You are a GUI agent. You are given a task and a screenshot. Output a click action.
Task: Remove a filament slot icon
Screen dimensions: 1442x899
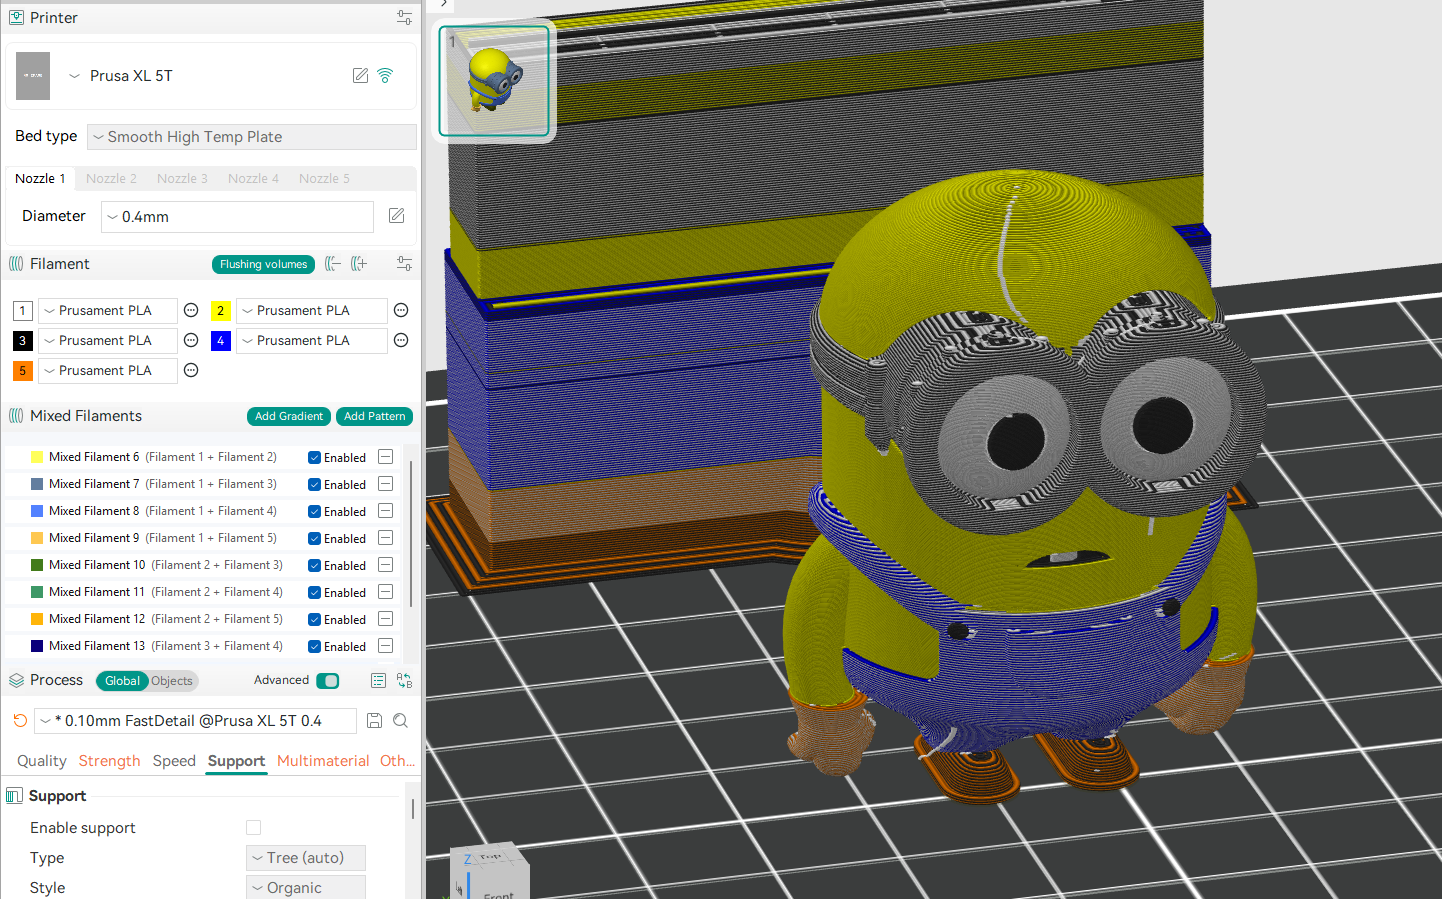(333, 264)
